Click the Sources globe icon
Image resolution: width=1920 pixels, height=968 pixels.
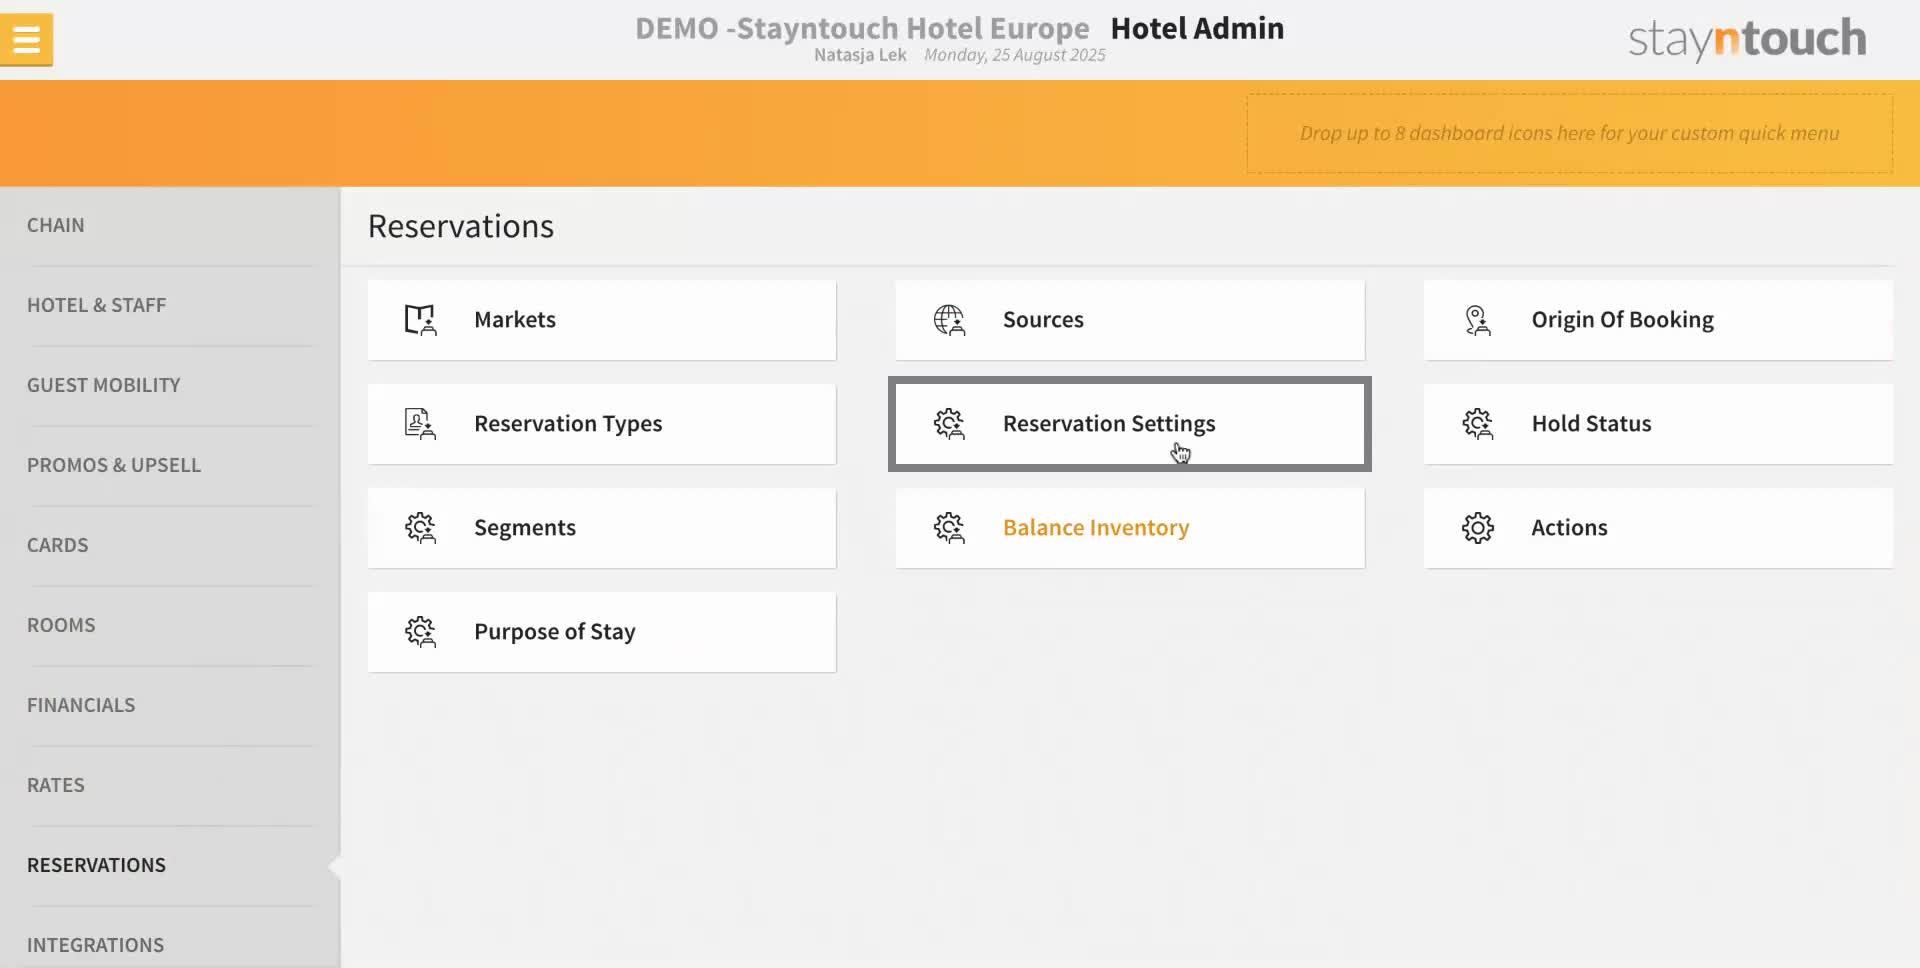[949, 320]
